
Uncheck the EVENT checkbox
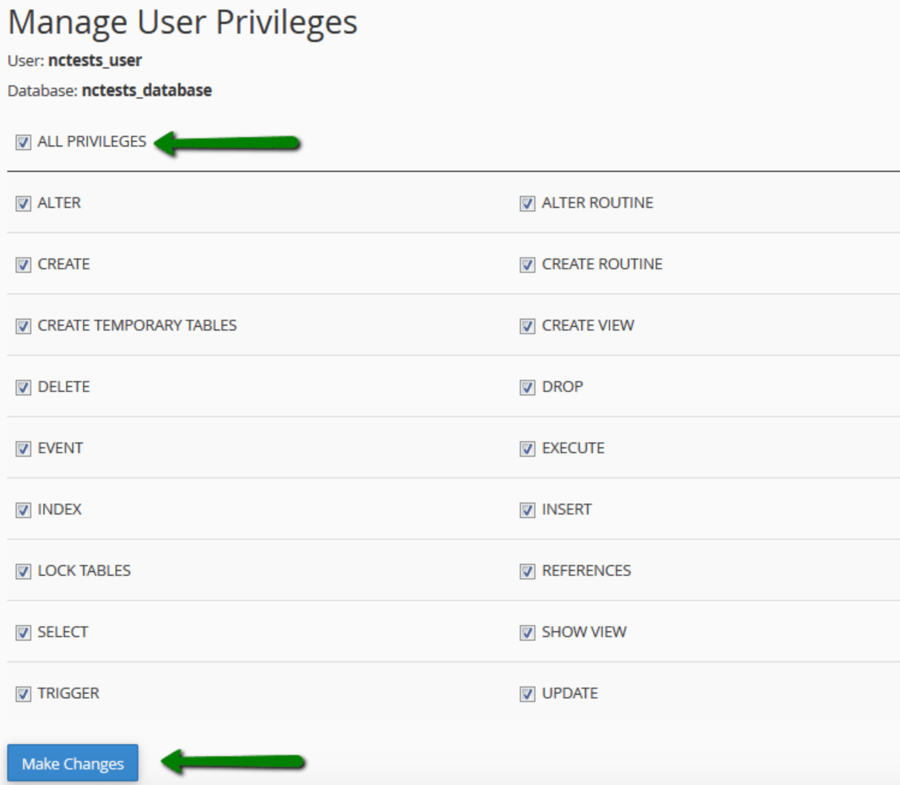pos(23,449)
